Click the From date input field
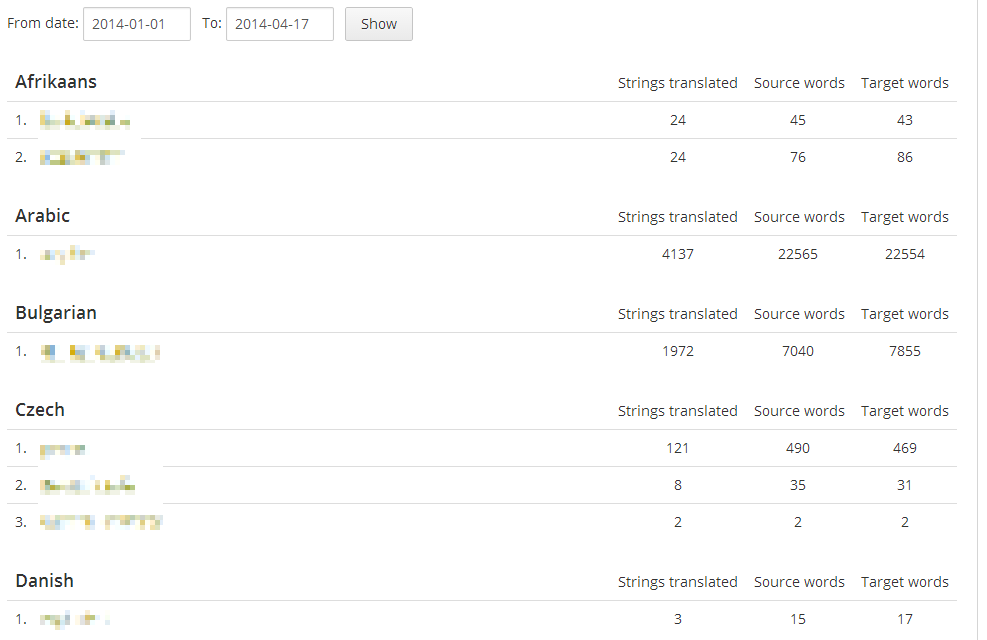Image resolution: width=987 pixels, height=640 pixels. point(137,24)
